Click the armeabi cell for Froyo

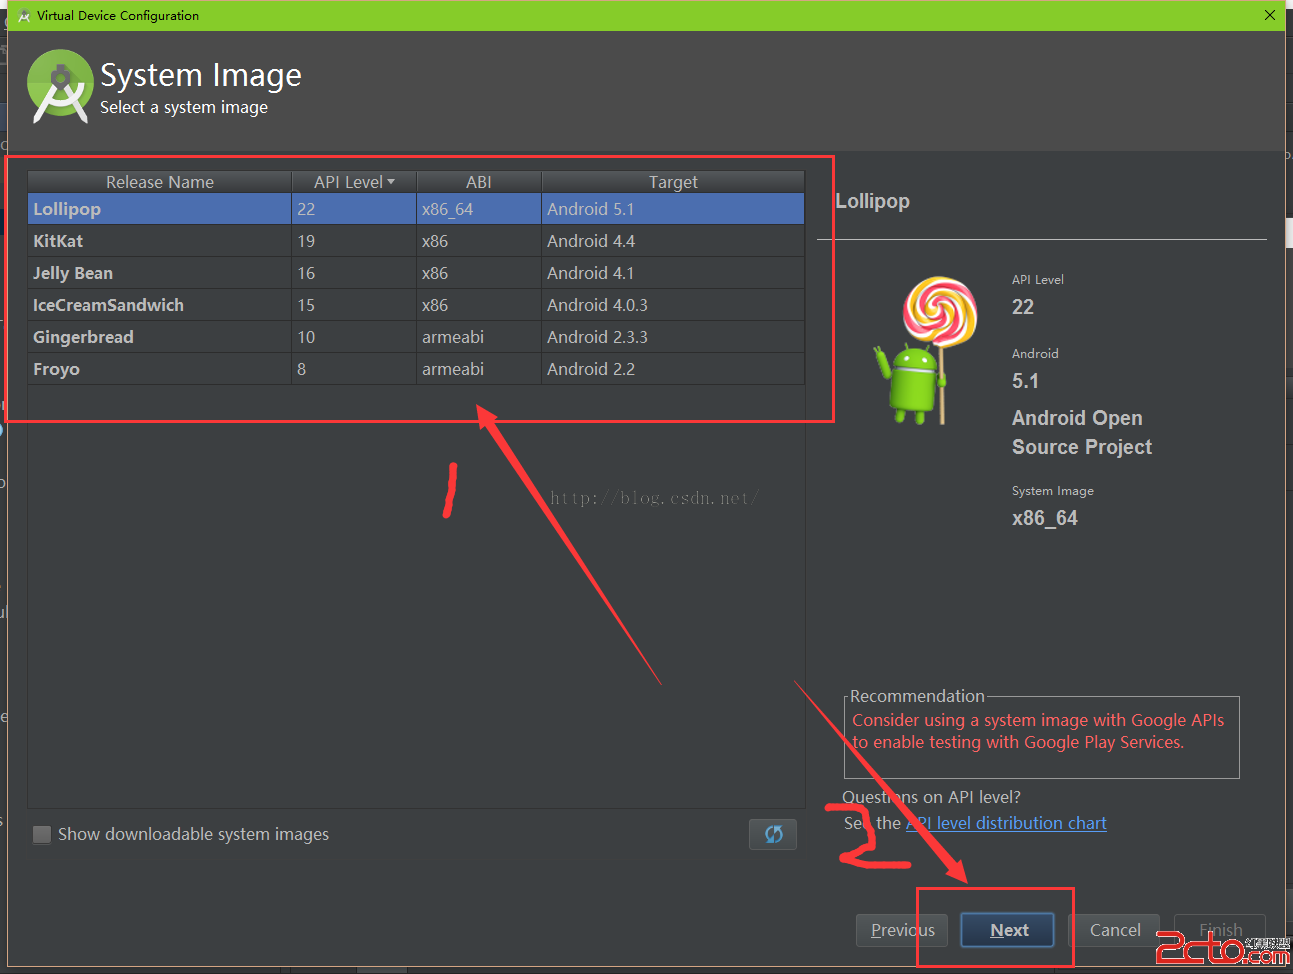479,369
